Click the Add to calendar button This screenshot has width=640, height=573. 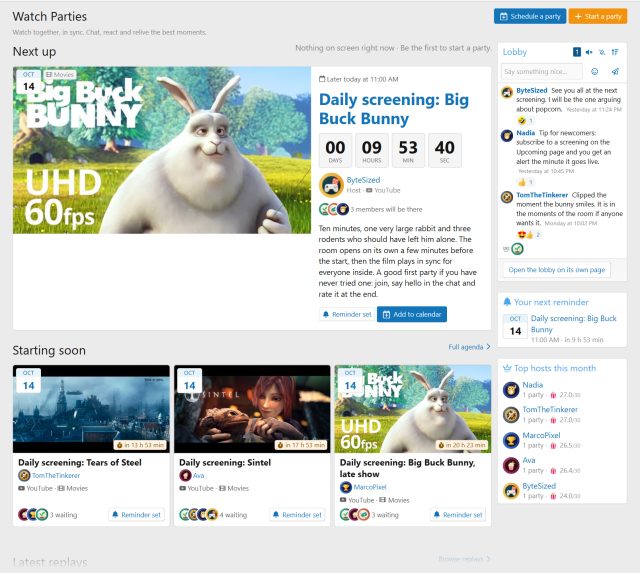point(412,314)
